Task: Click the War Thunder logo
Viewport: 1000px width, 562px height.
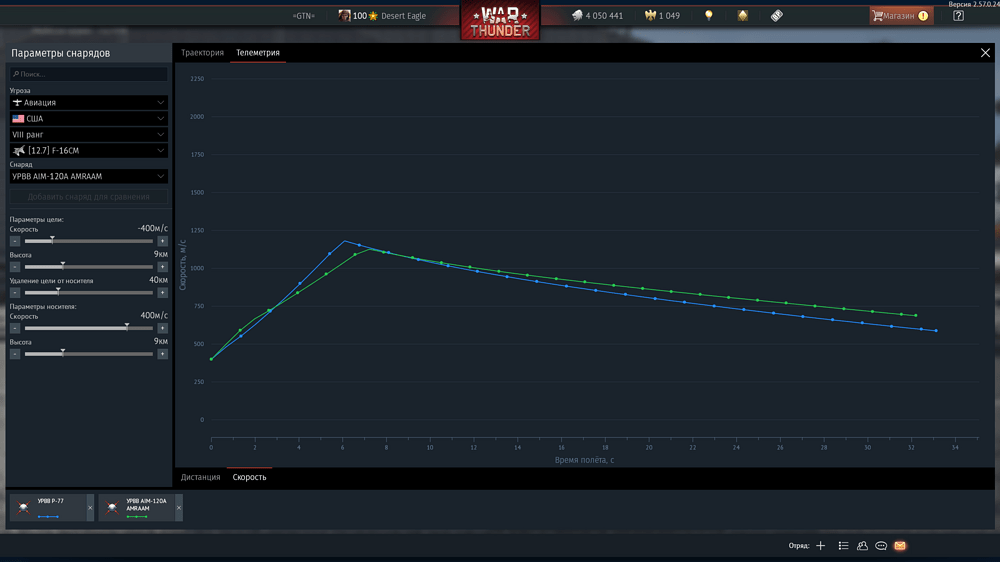Action: pyautogui.click(x=500, y=21)
